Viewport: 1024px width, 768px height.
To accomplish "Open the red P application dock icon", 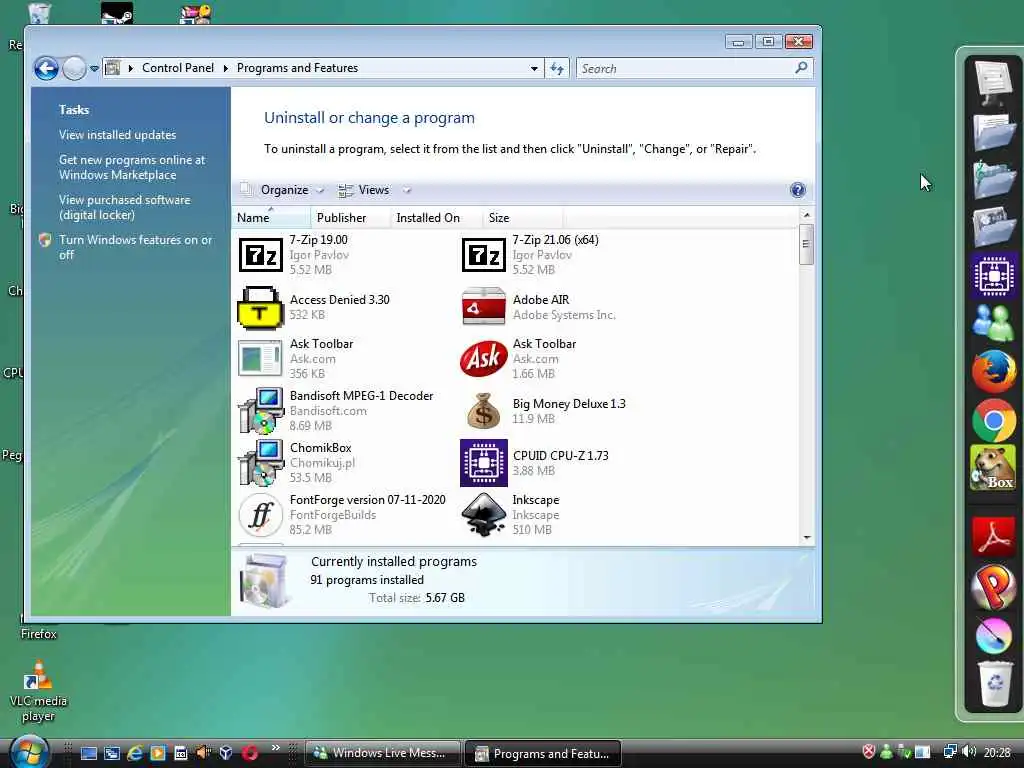I will 993,586.
